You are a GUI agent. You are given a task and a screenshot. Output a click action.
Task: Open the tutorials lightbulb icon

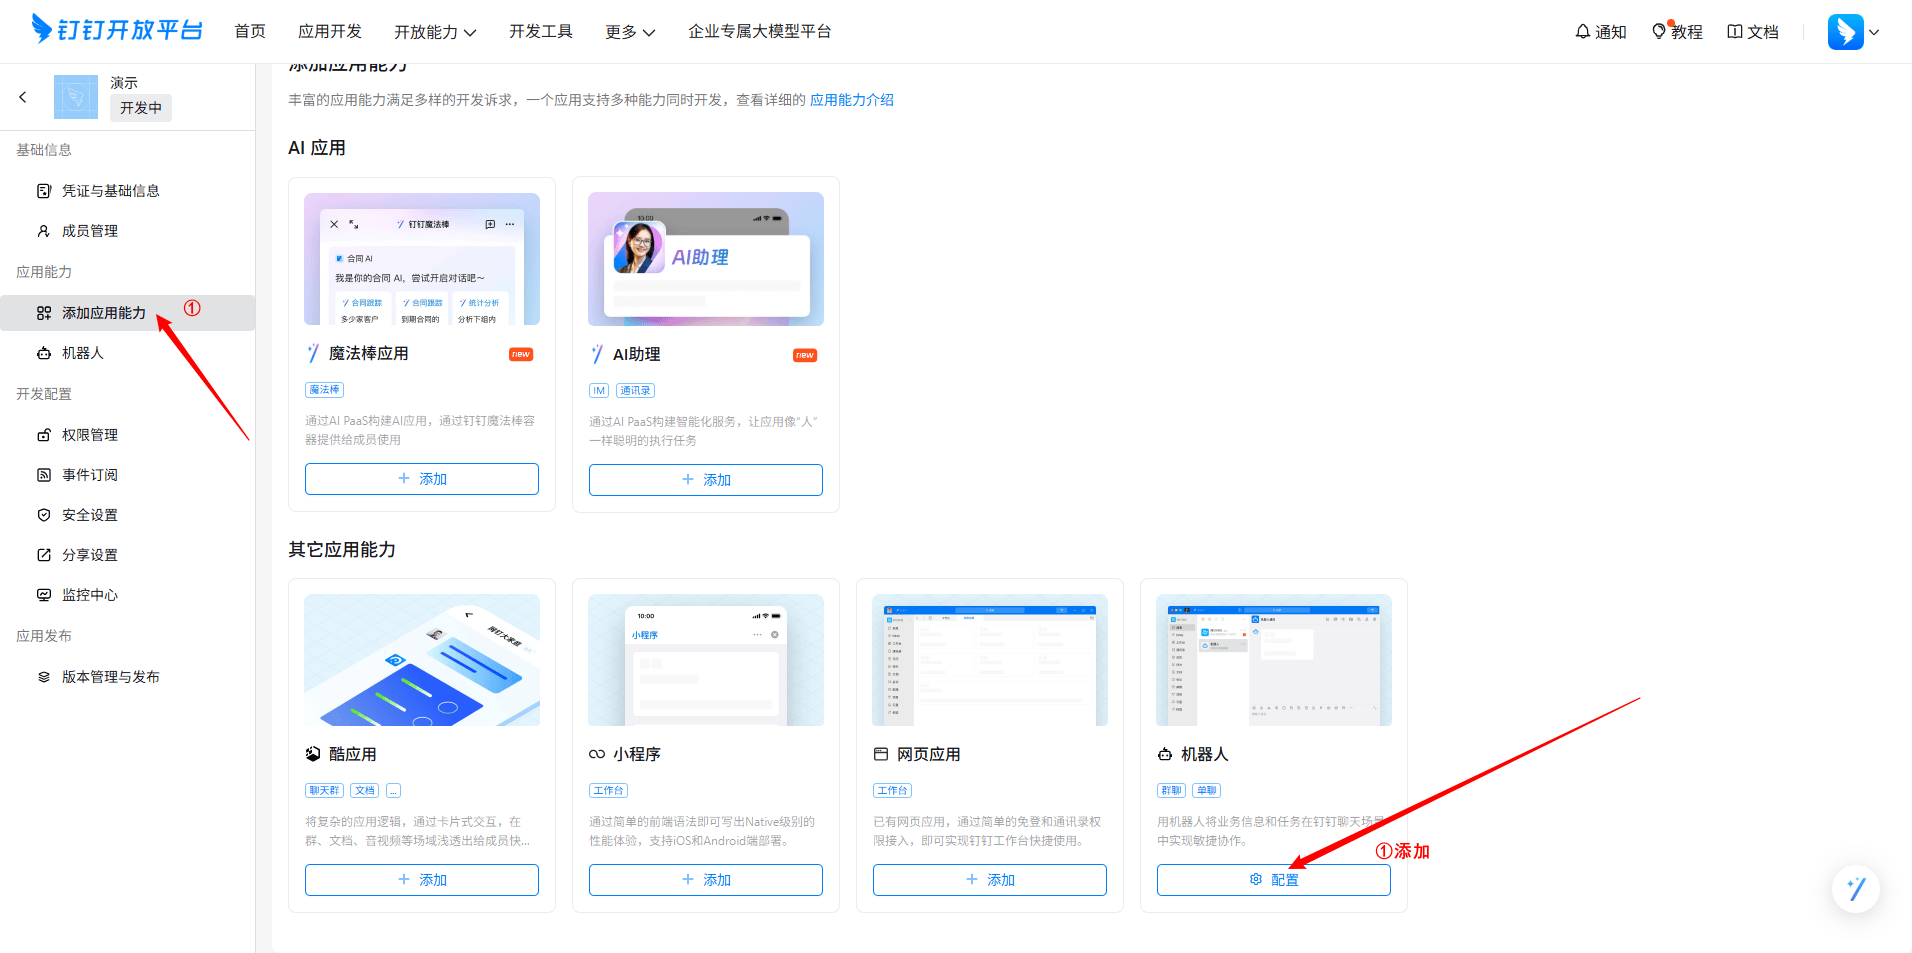pyautogui.click(x=1659, y=32)
